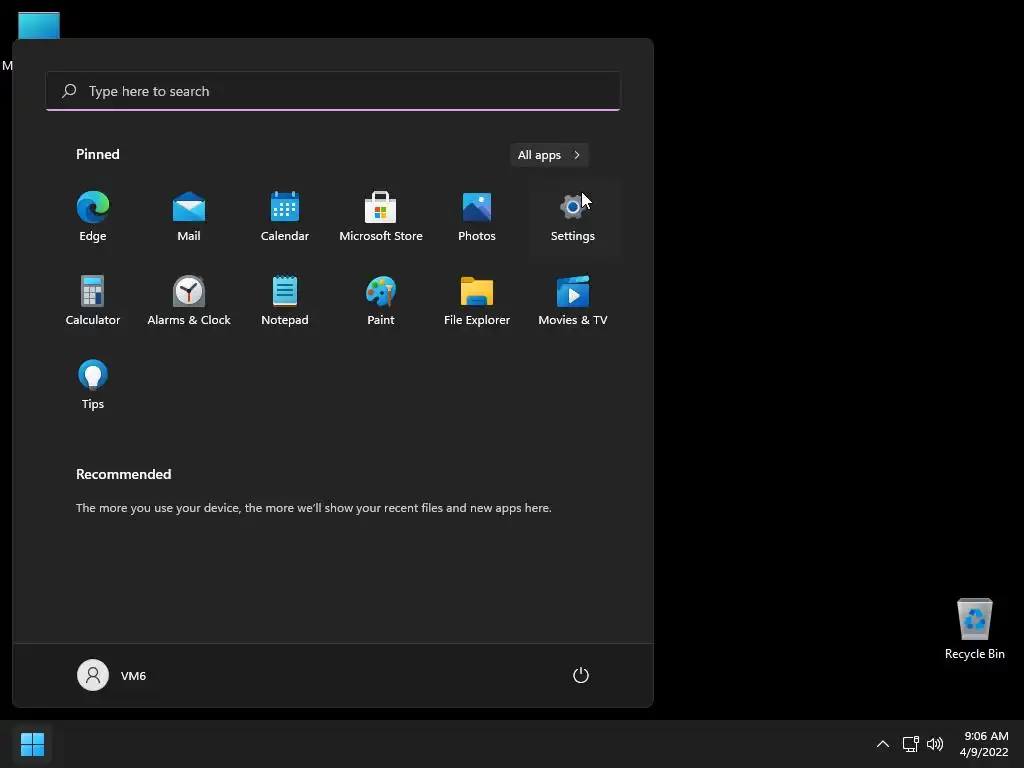Image resolution: width=1024 pixels, height=768 pixels.
Task: Open the Edge browser from pinned apps
Action: click(x=93, y=216)
